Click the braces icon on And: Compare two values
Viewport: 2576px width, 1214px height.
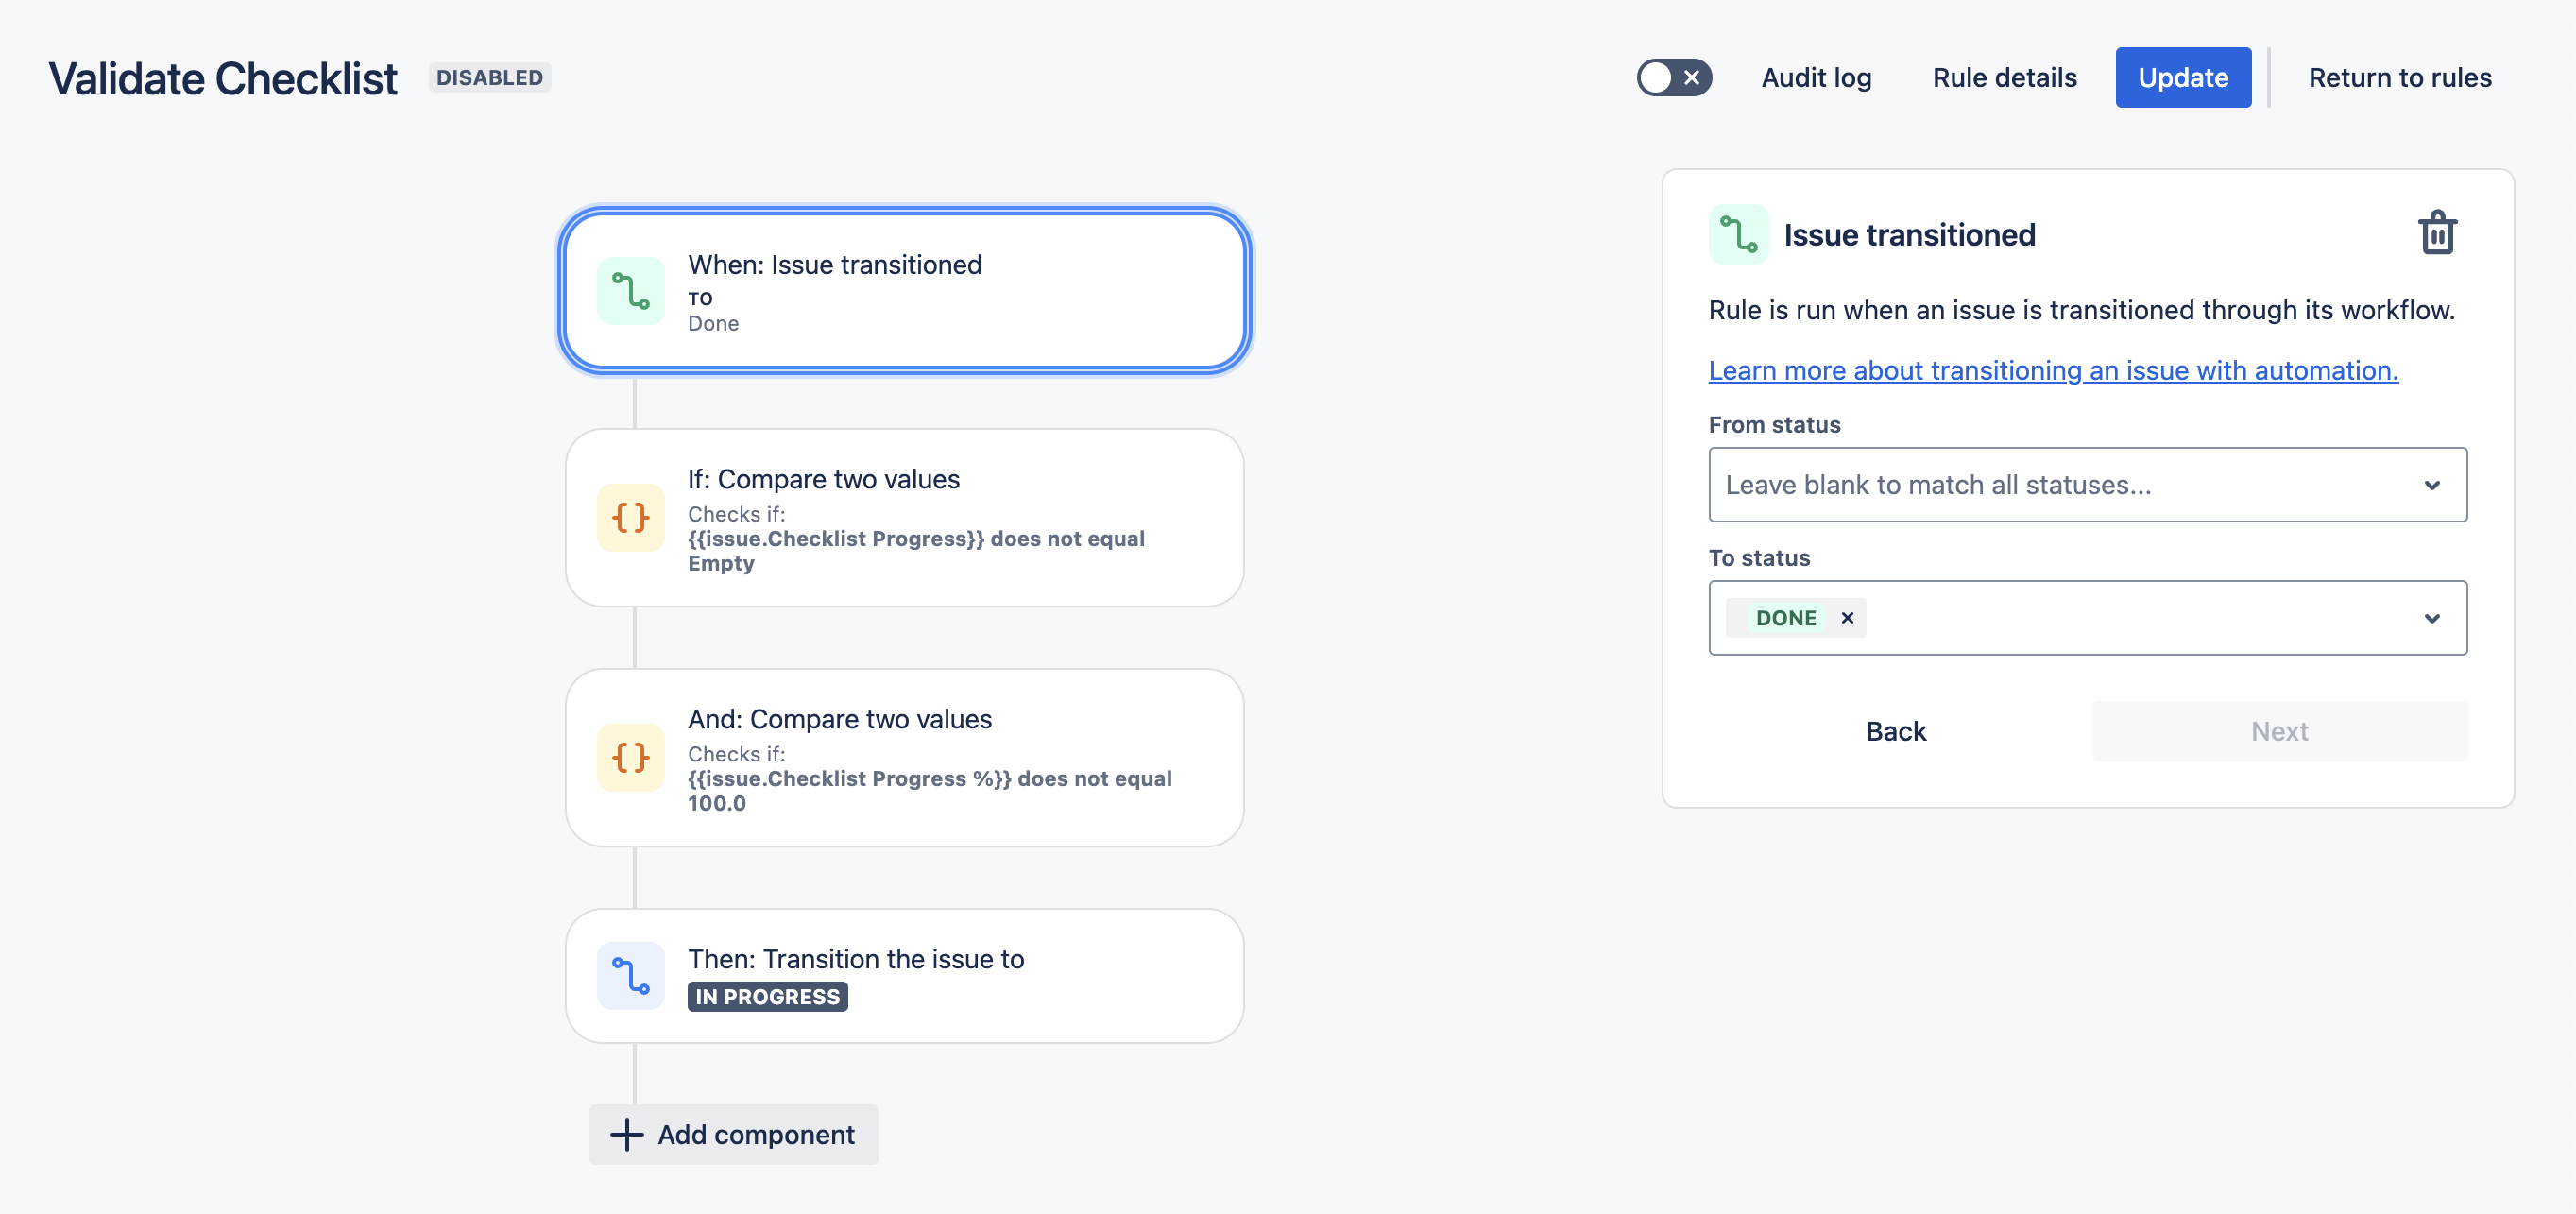click(x=630, y=757)
